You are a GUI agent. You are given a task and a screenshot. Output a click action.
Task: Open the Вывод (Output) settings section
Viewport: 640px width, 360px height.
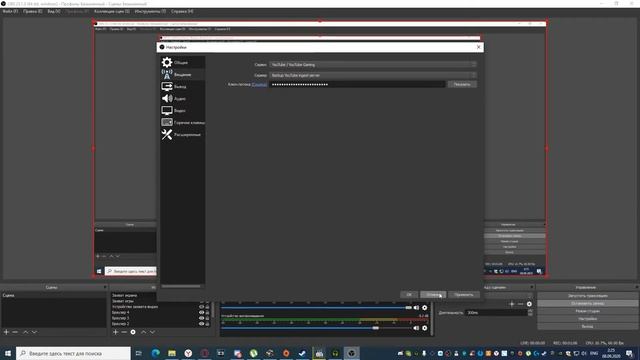pos(182,87)
